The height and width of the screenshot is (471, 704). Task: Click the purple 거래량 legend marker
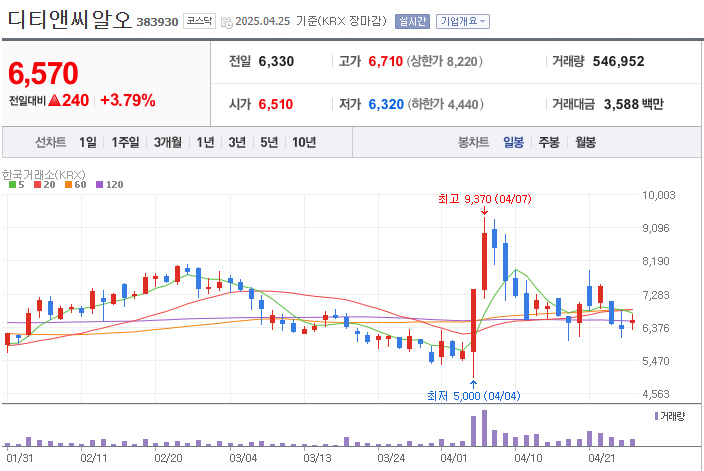tap(656, 416)
